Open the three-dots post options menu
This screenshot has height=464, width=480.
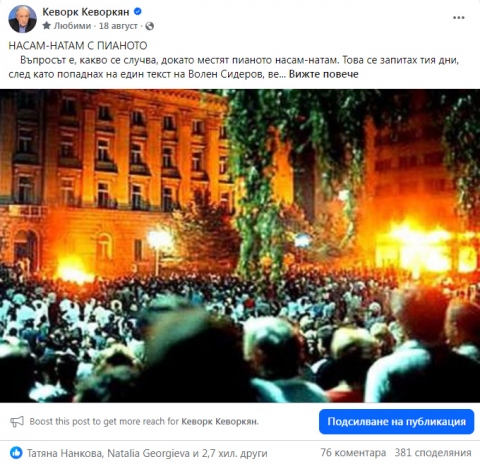pyautogui.click(x=459, y=18)
